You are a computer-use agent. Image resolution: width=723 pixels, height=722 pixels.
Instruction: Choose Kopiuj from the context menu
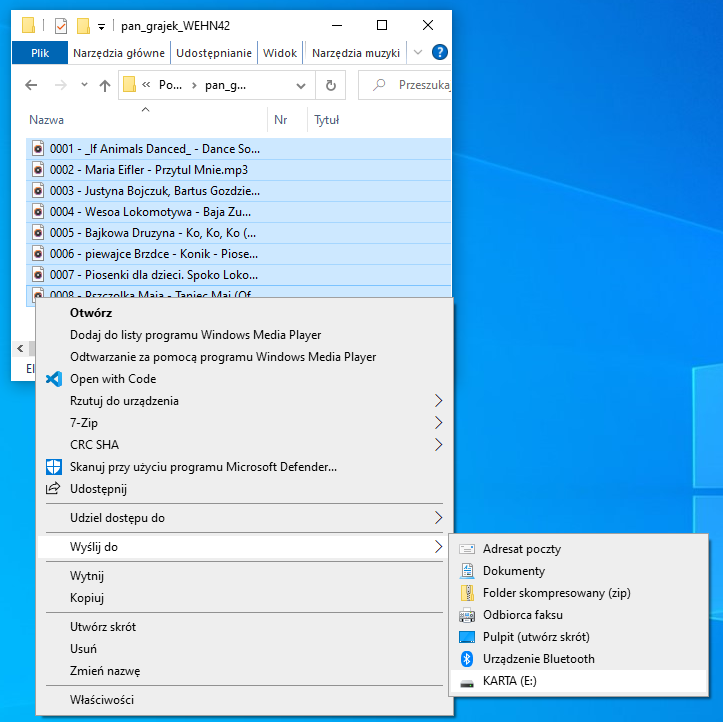87,598
